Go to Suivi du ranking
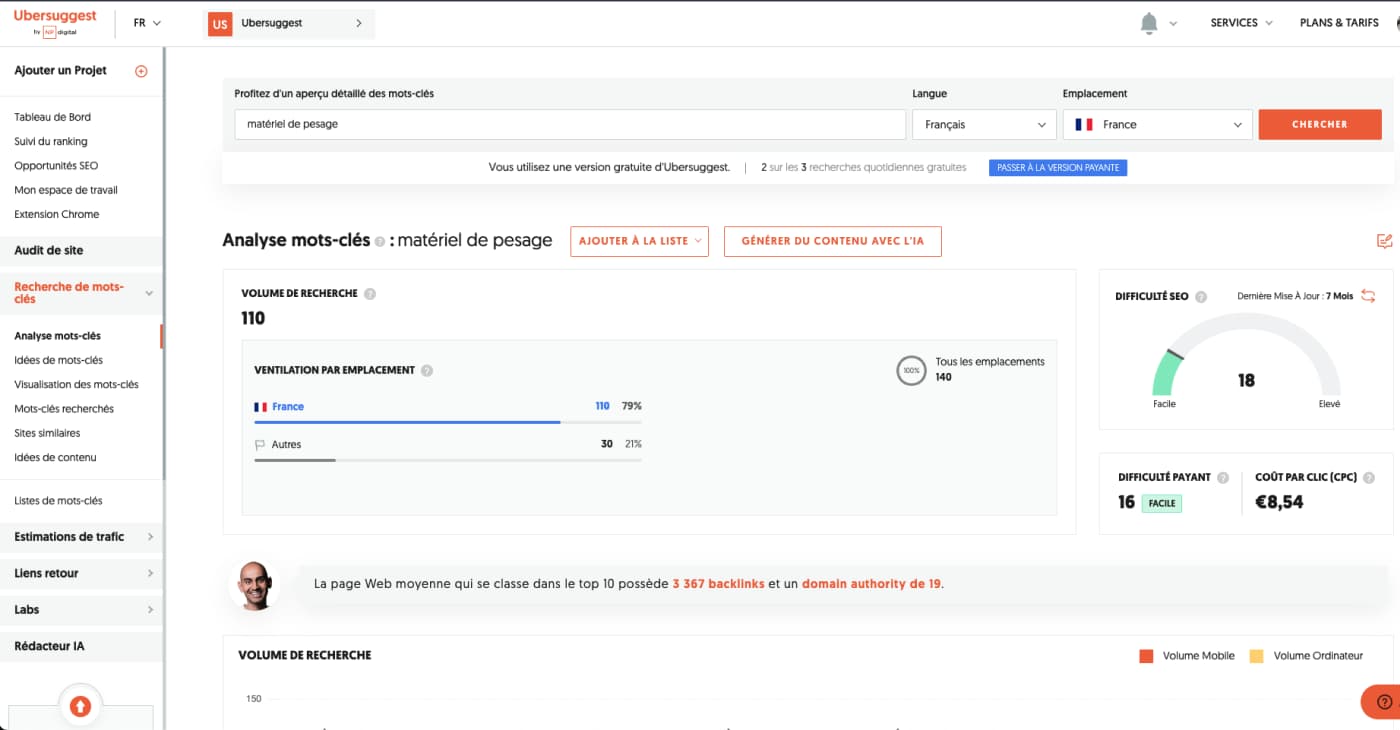 point(51,141)
